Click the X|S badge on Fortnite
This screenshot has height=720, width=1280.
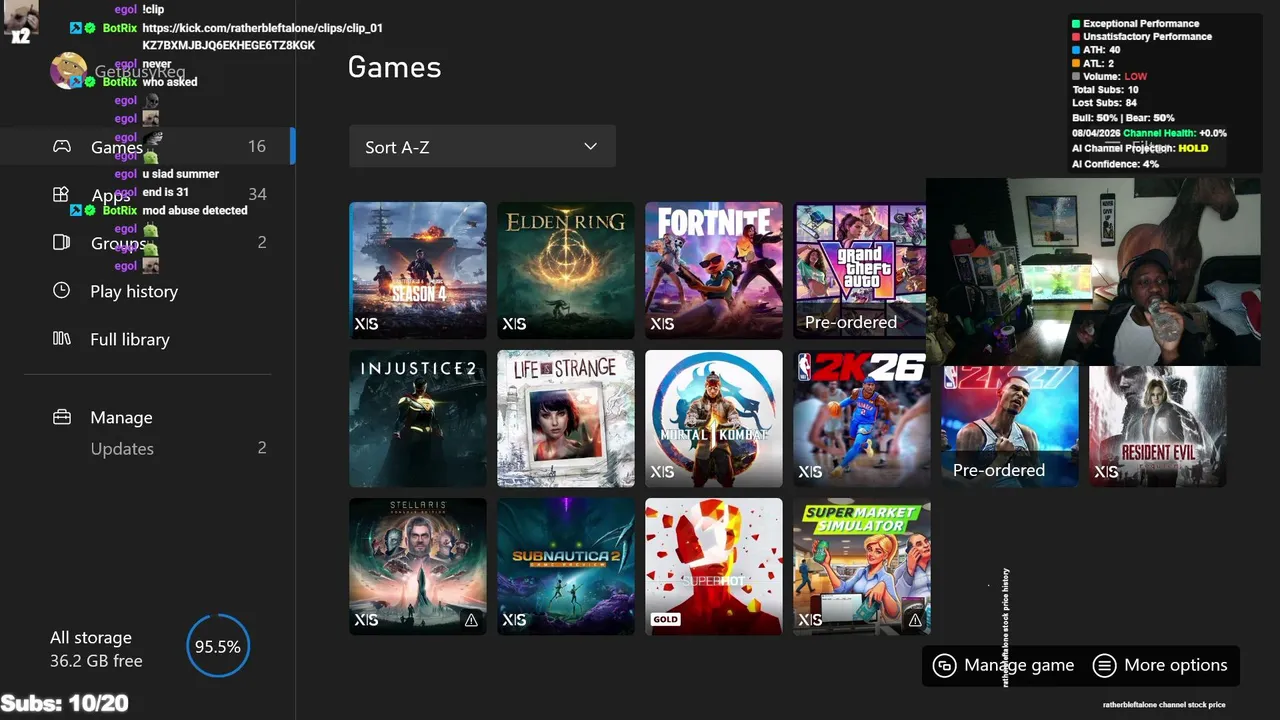(662, 324)
